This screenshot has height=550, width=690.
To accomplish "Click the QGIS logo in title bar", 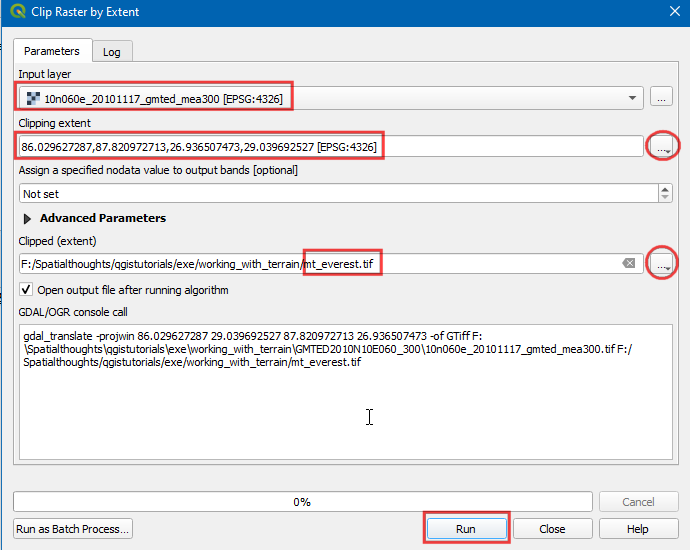I will (13, 12).
